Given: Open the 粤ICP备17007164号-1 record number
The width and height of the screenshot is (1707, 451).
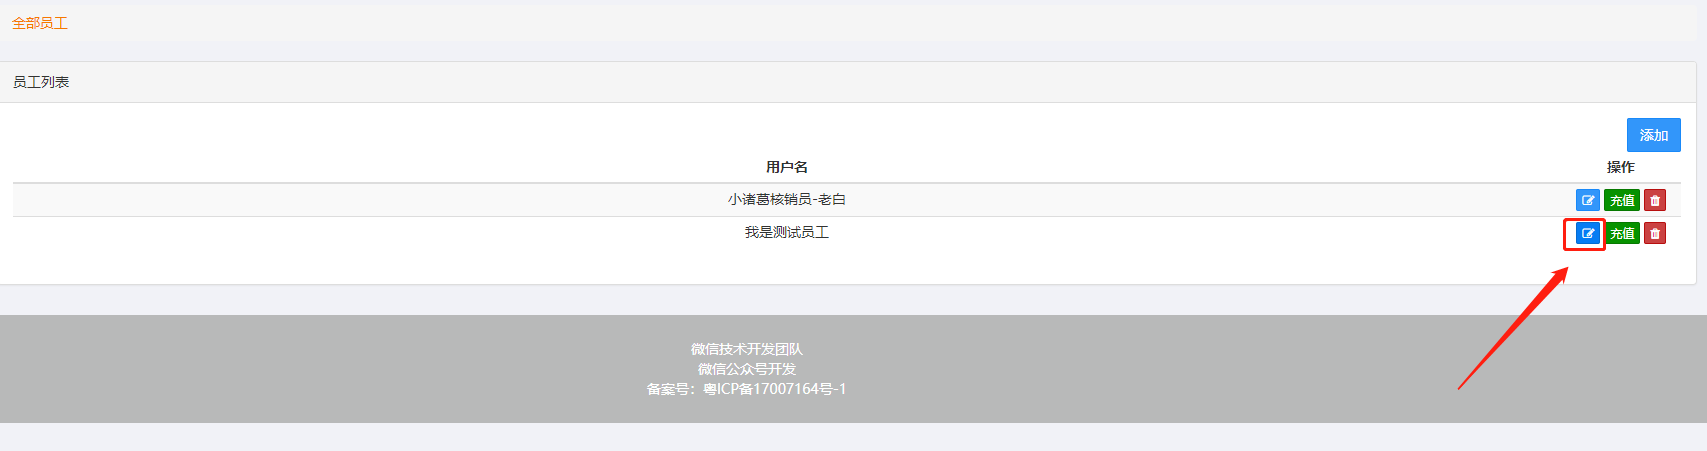Looking at the screenshot, I should (775, 389).
